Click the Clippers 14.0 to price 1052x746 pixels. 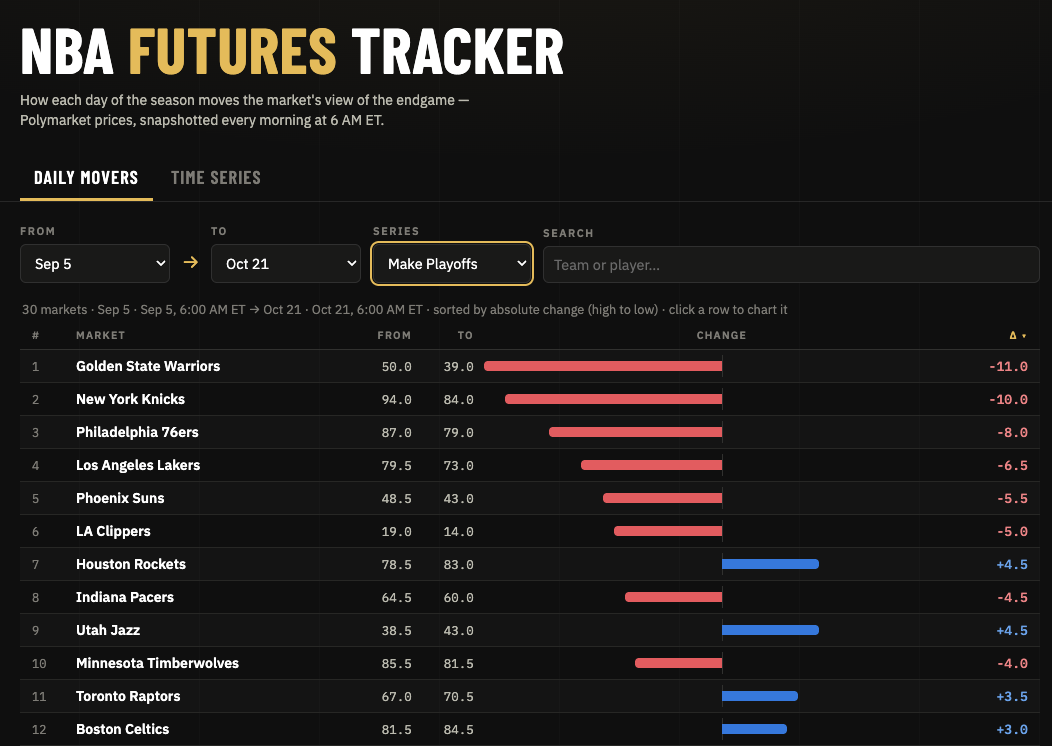(458, 531)
